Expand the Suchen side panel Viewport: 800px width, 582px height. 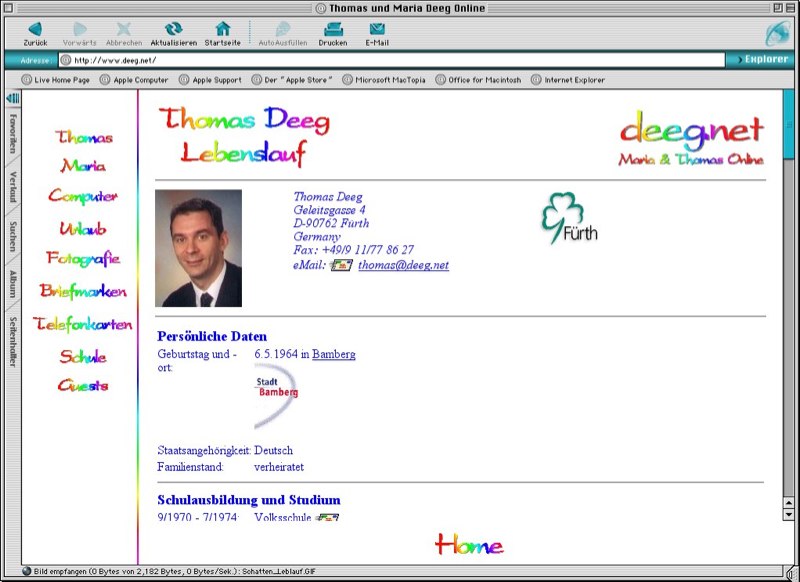pyautogui.click(x=13, y=236)
